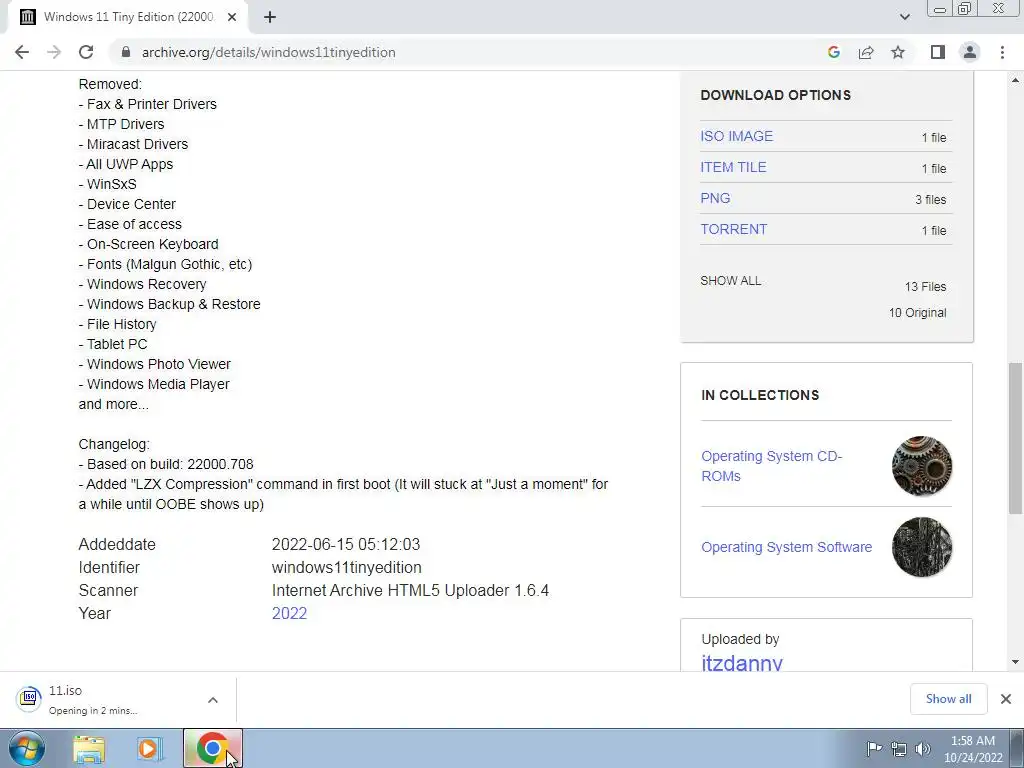The width and height of the screenshot is (1024, 768).
Task: Close the downloads bar
Action: 1006,699
